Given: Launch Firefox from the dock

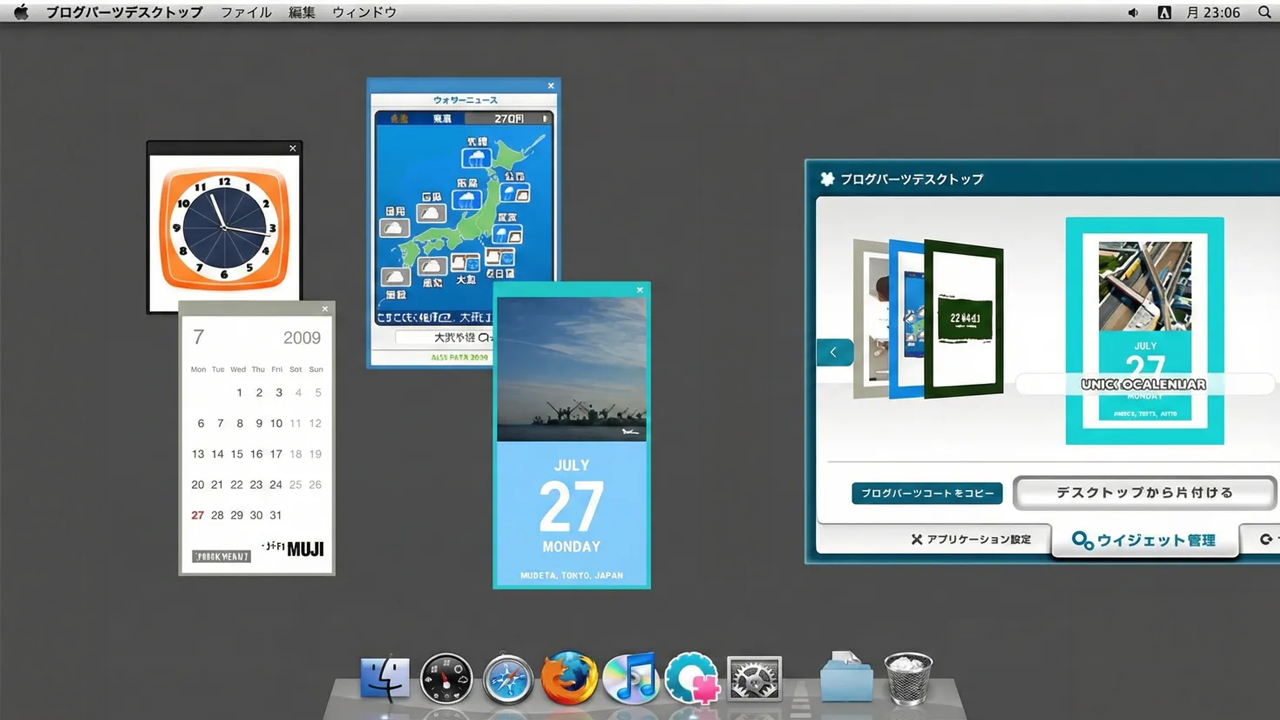Looking at the screenshot, I should click(x=569, y=679).
